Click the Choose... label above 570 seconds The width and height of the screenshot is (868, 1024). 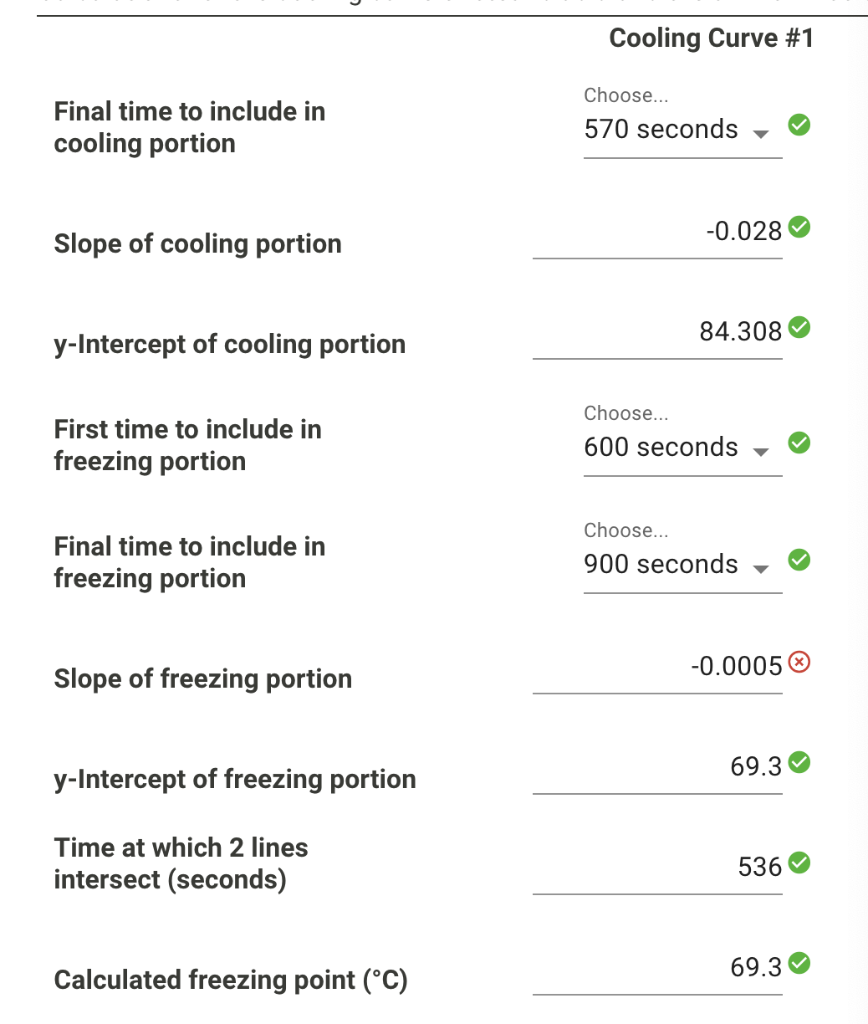pos(613,96)
